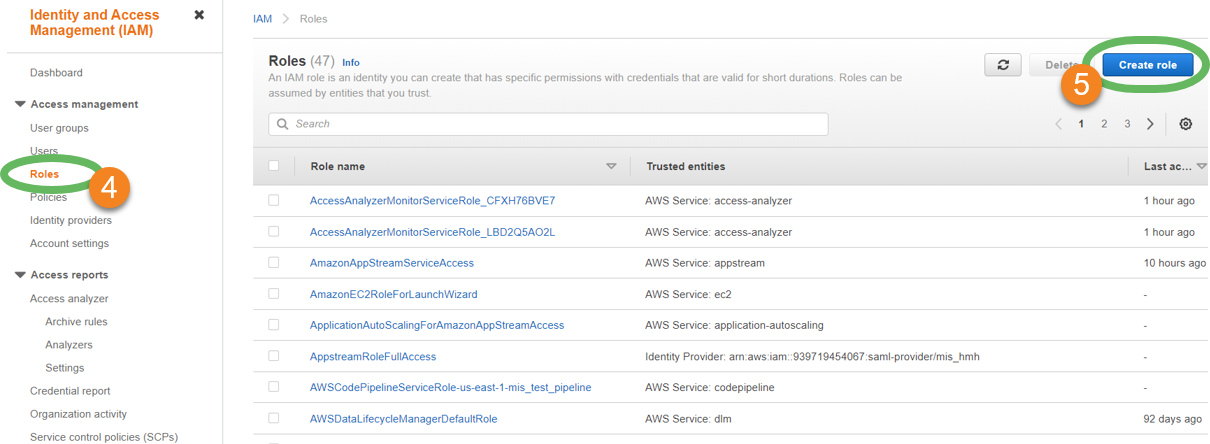Open table preferences gear icon

point(1186,124)
